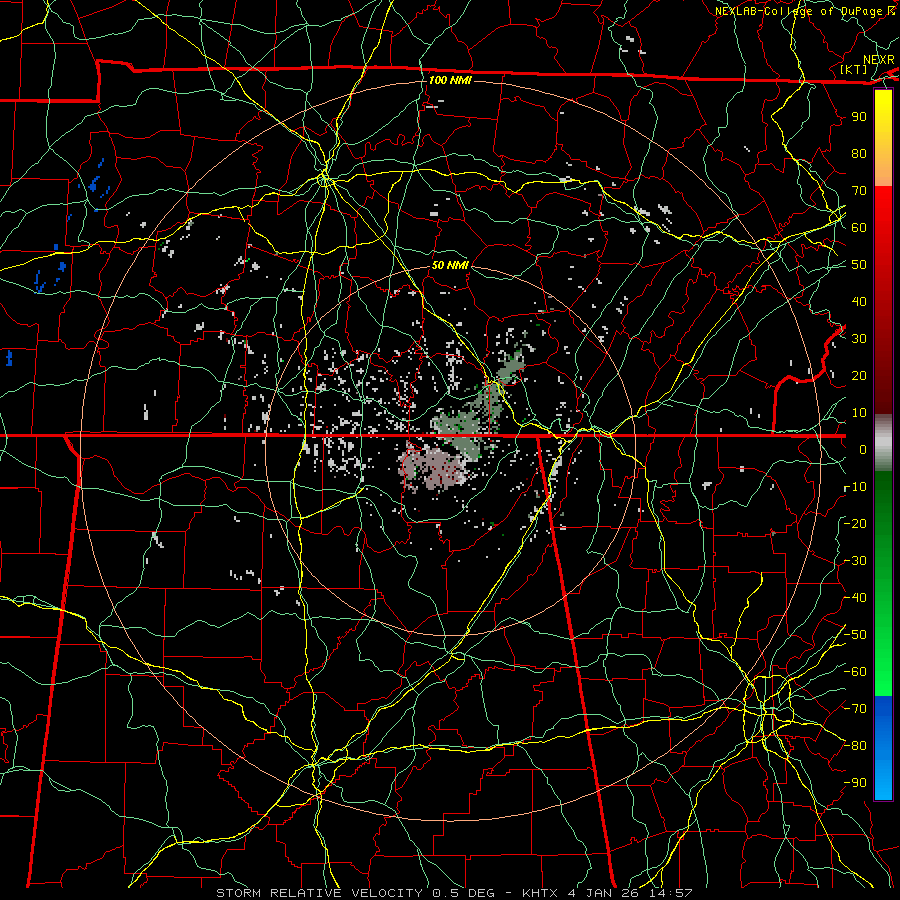Image resolution: width=900 pixels, height=900 pixels.
Task: Click the -50 value on velocity scale
Action: [855, 634]
